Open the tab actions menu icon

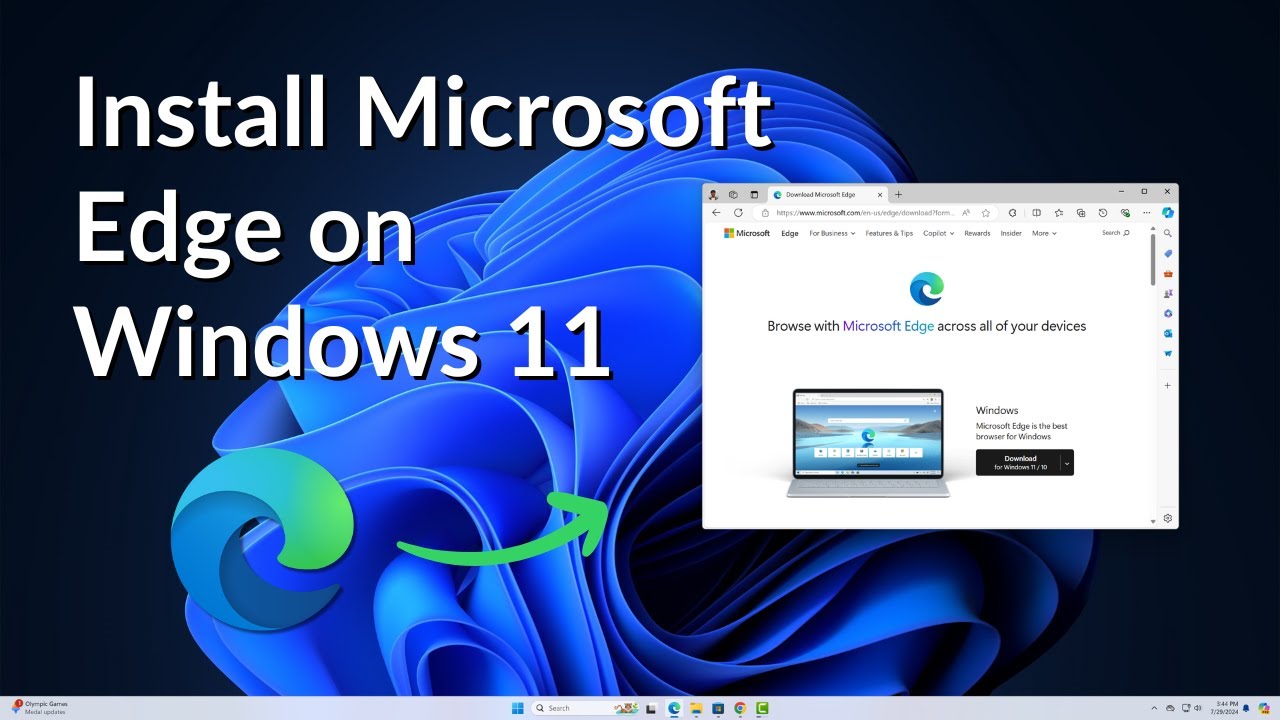coord(754,195)
